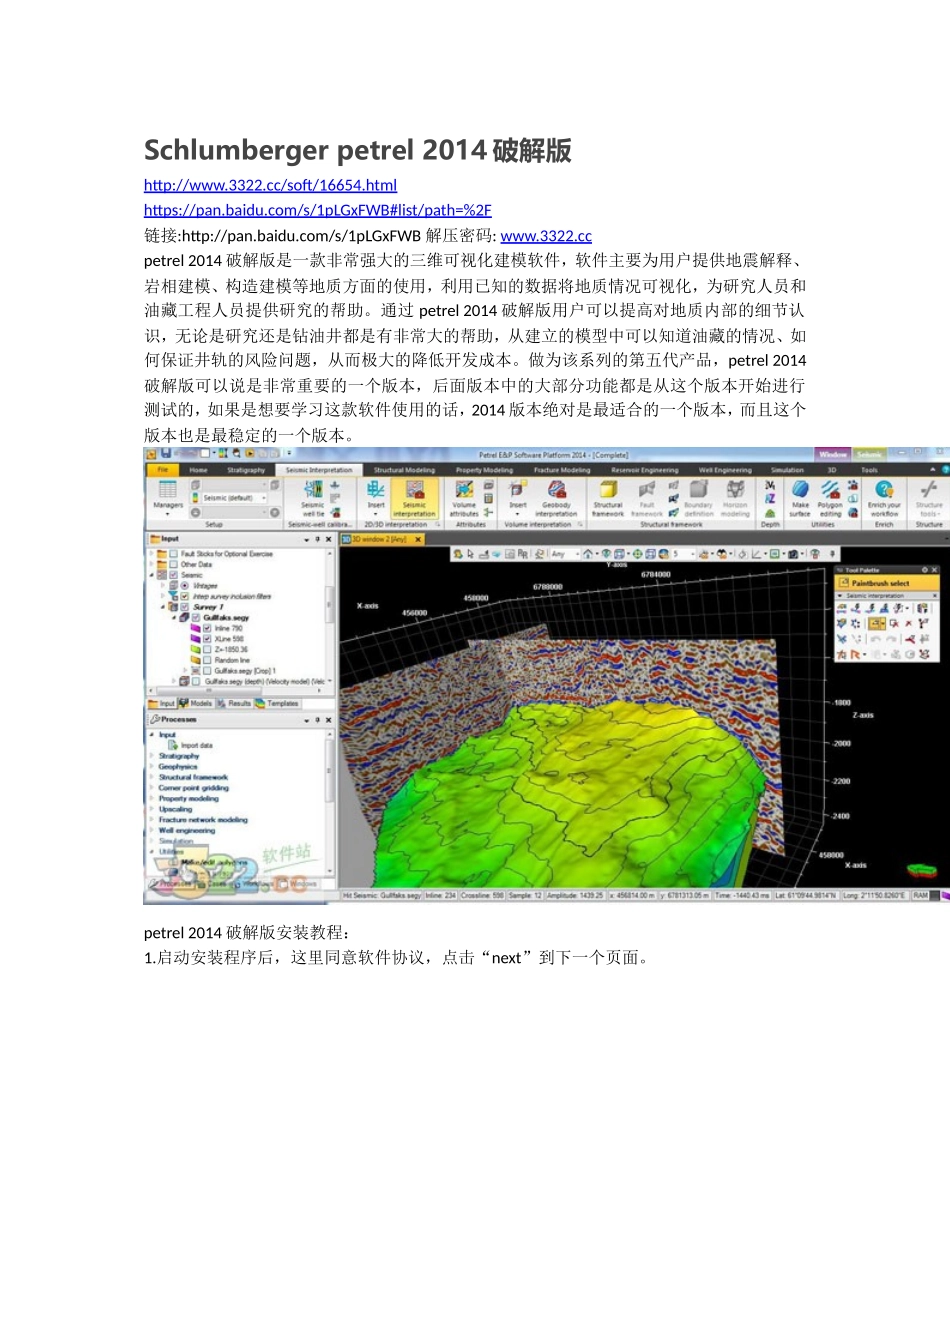Follow the pan.baidu.com download link

click(x=317, y=210)
